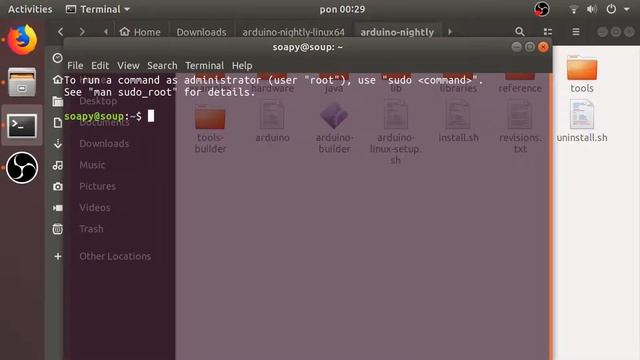The height and width of the screenshot is (360, 640).
Task: Open the volume indicator
Action: pyautogui.click(x=591, y=9)
